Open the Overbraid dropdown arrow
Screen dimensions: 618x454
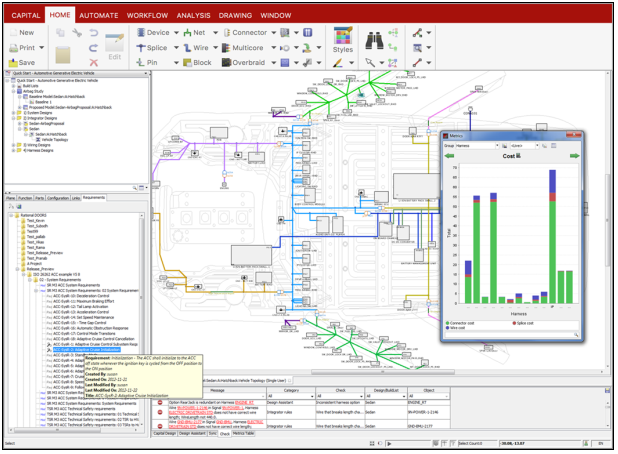click(274, 63)
